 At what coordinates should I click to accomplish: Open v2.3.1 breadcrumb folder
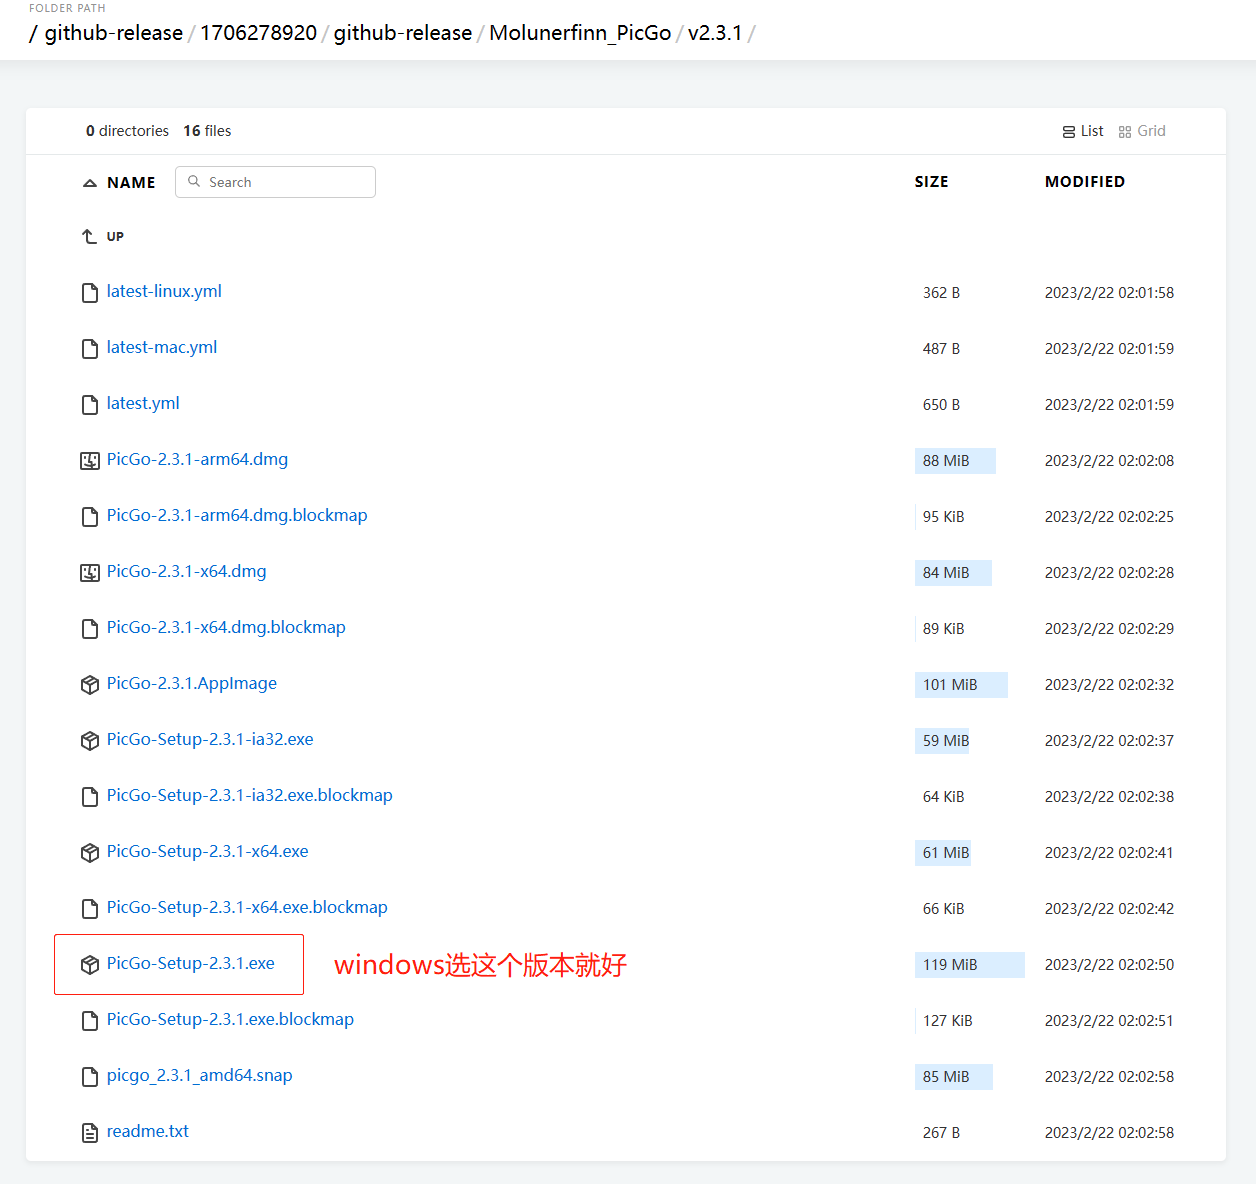pos(715,33)
